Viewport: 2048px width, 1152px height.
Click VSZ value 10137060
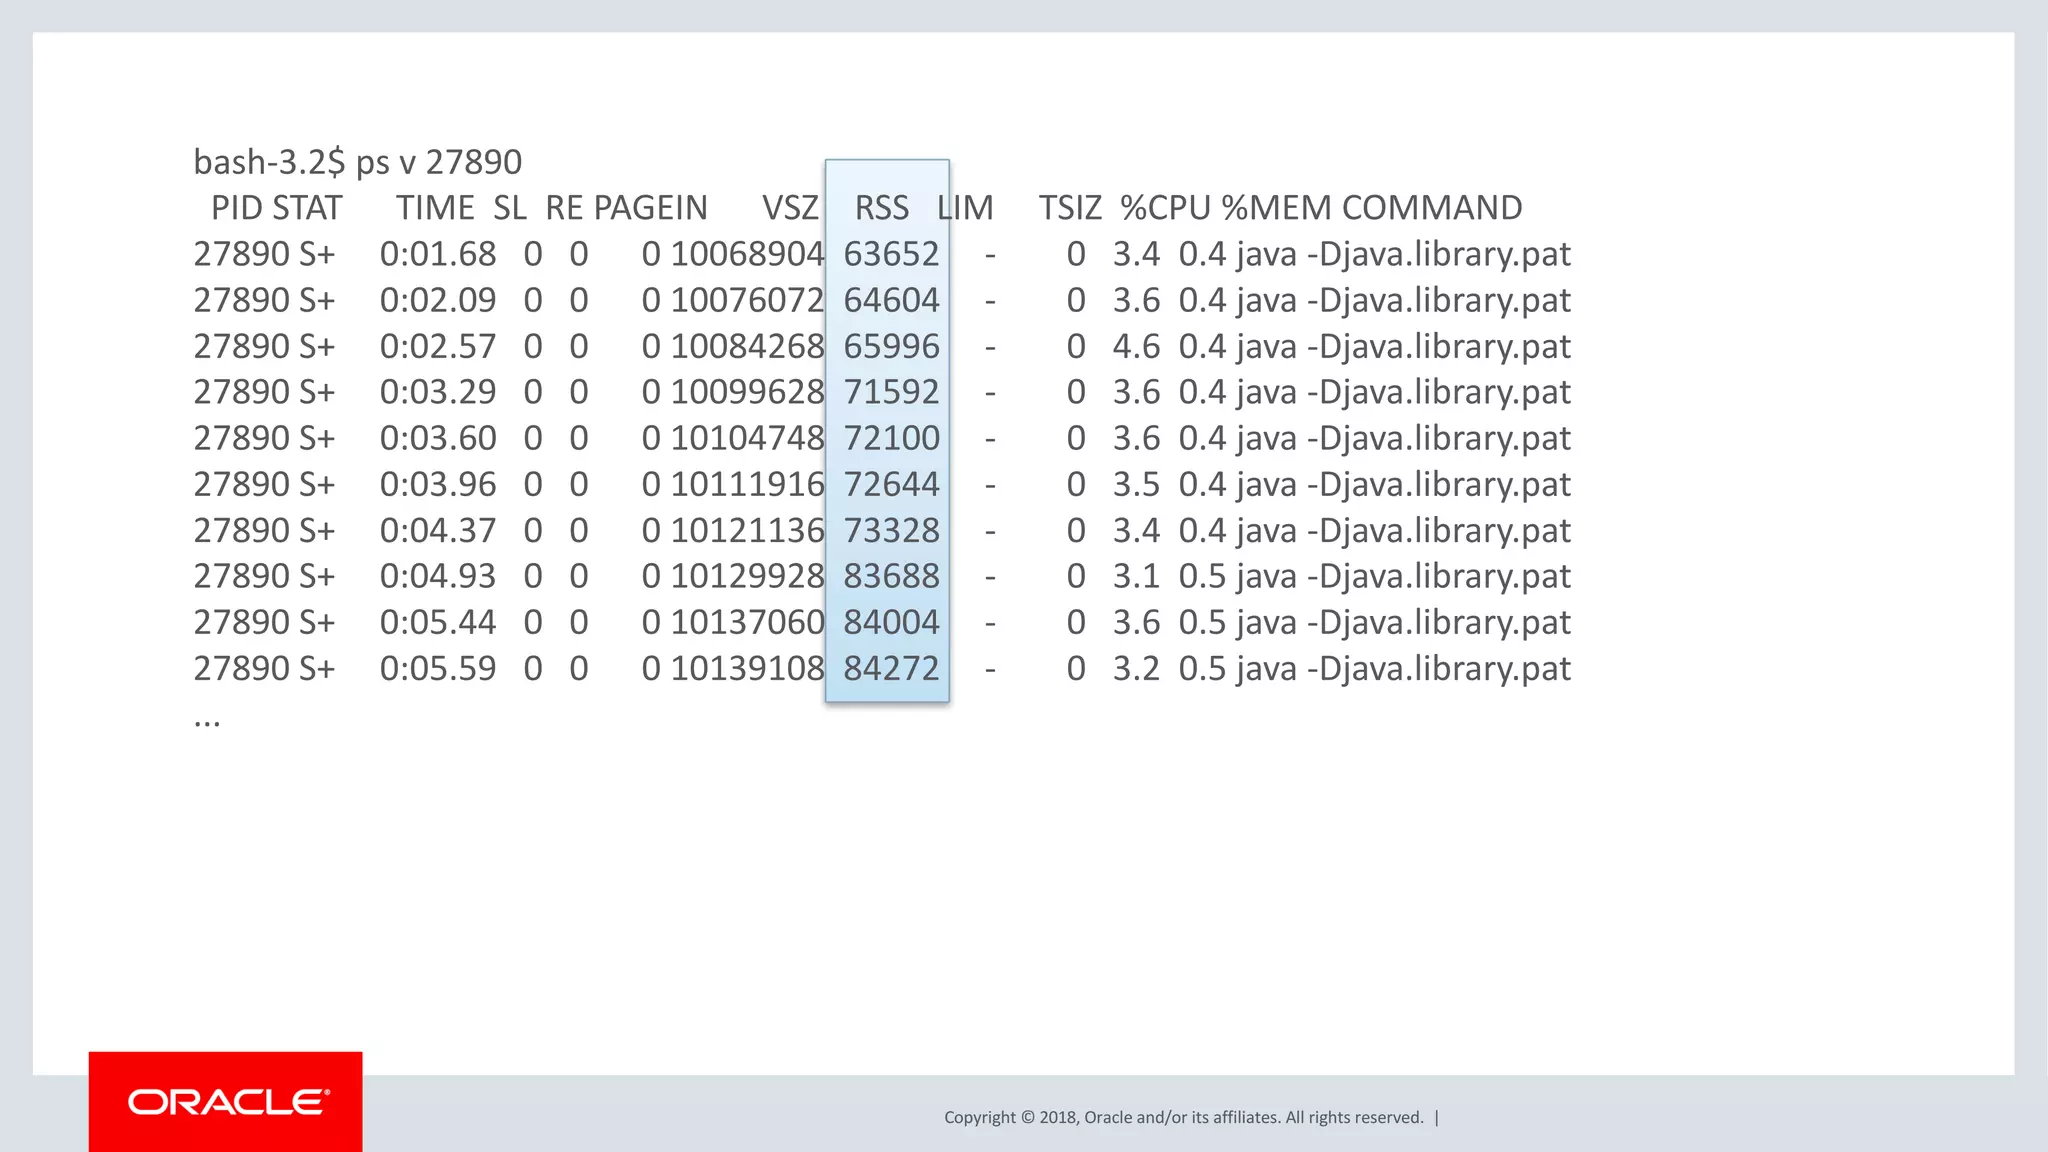(747, 622)
